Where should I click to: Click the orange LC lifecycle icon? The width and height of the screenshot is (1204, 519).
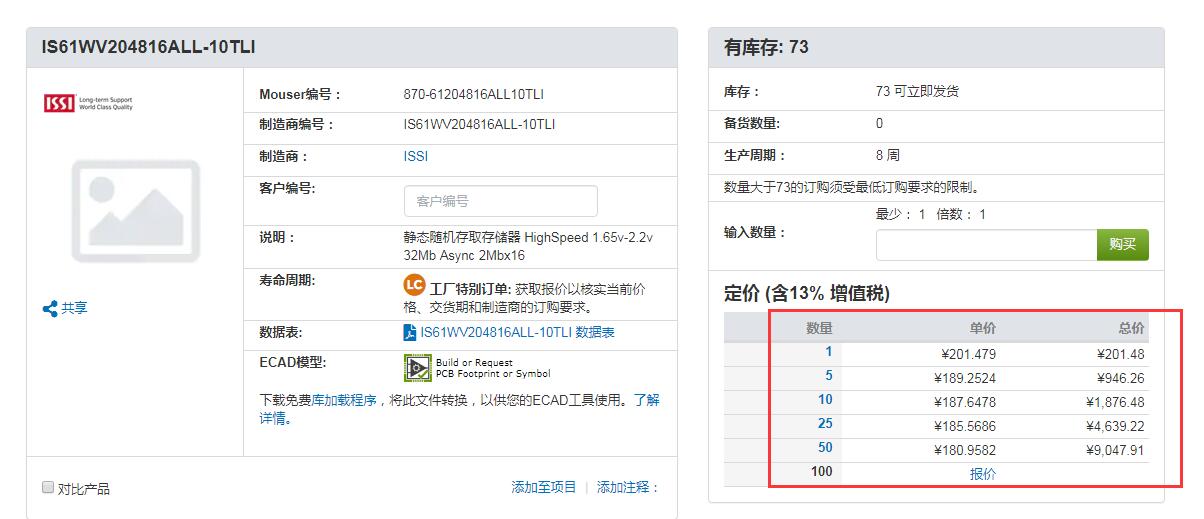(414, 285)
